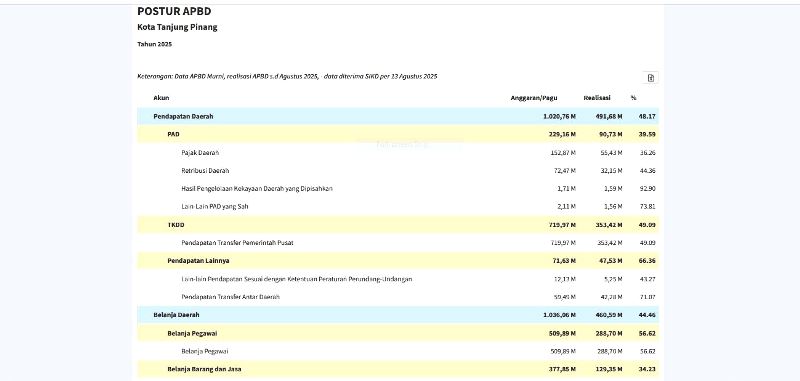Click Pendapatan Lainnya realization 47,53 M
Screen dimensions: 800x381
610,261
